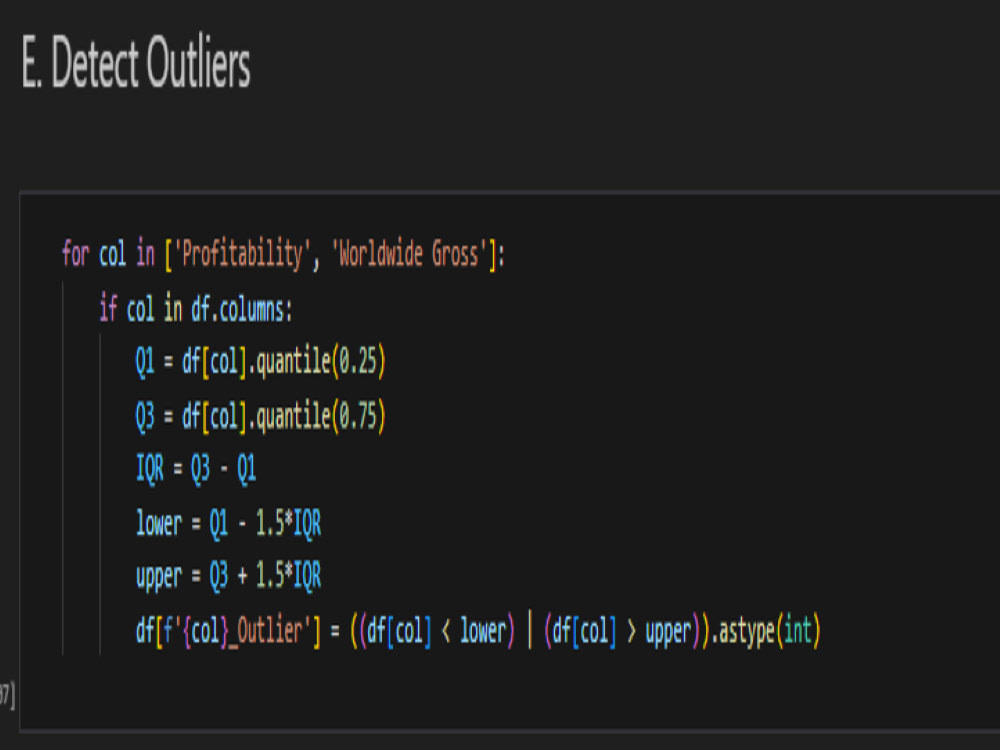The height and width of the screenshot is (750, 1000).
Task: Click the '(df[col] < lower)' comparison
Action: 437,631
